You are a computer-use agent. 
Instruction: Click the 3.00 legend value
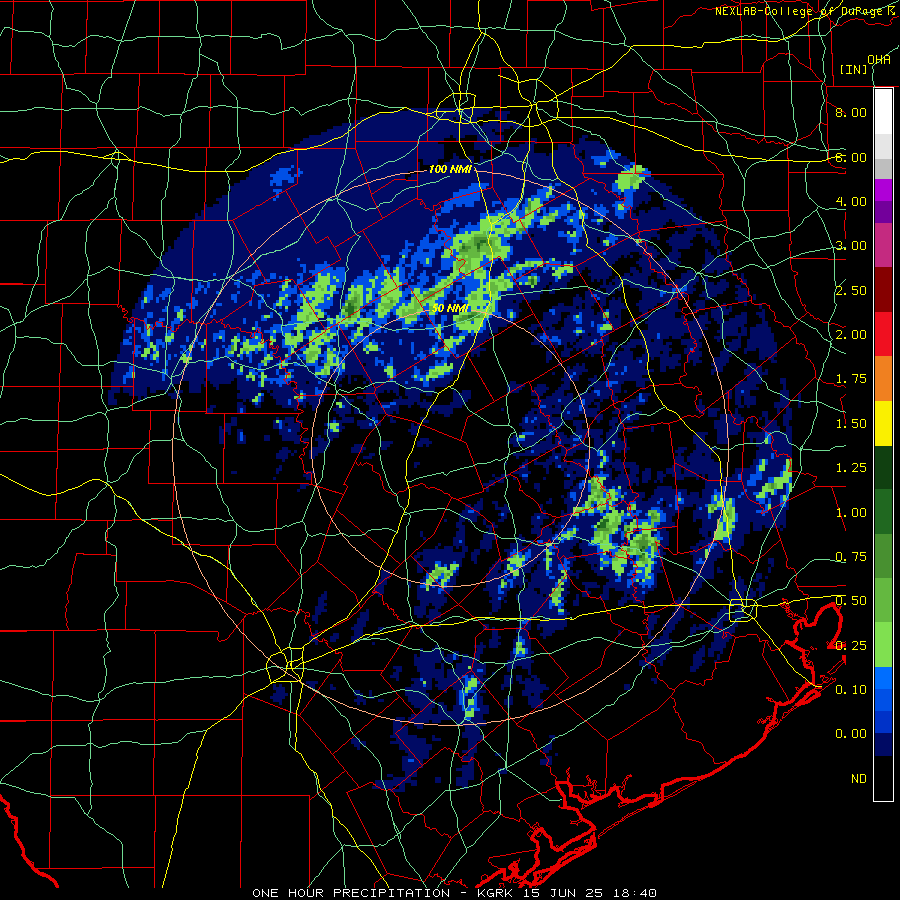click(x=851, y=246)
